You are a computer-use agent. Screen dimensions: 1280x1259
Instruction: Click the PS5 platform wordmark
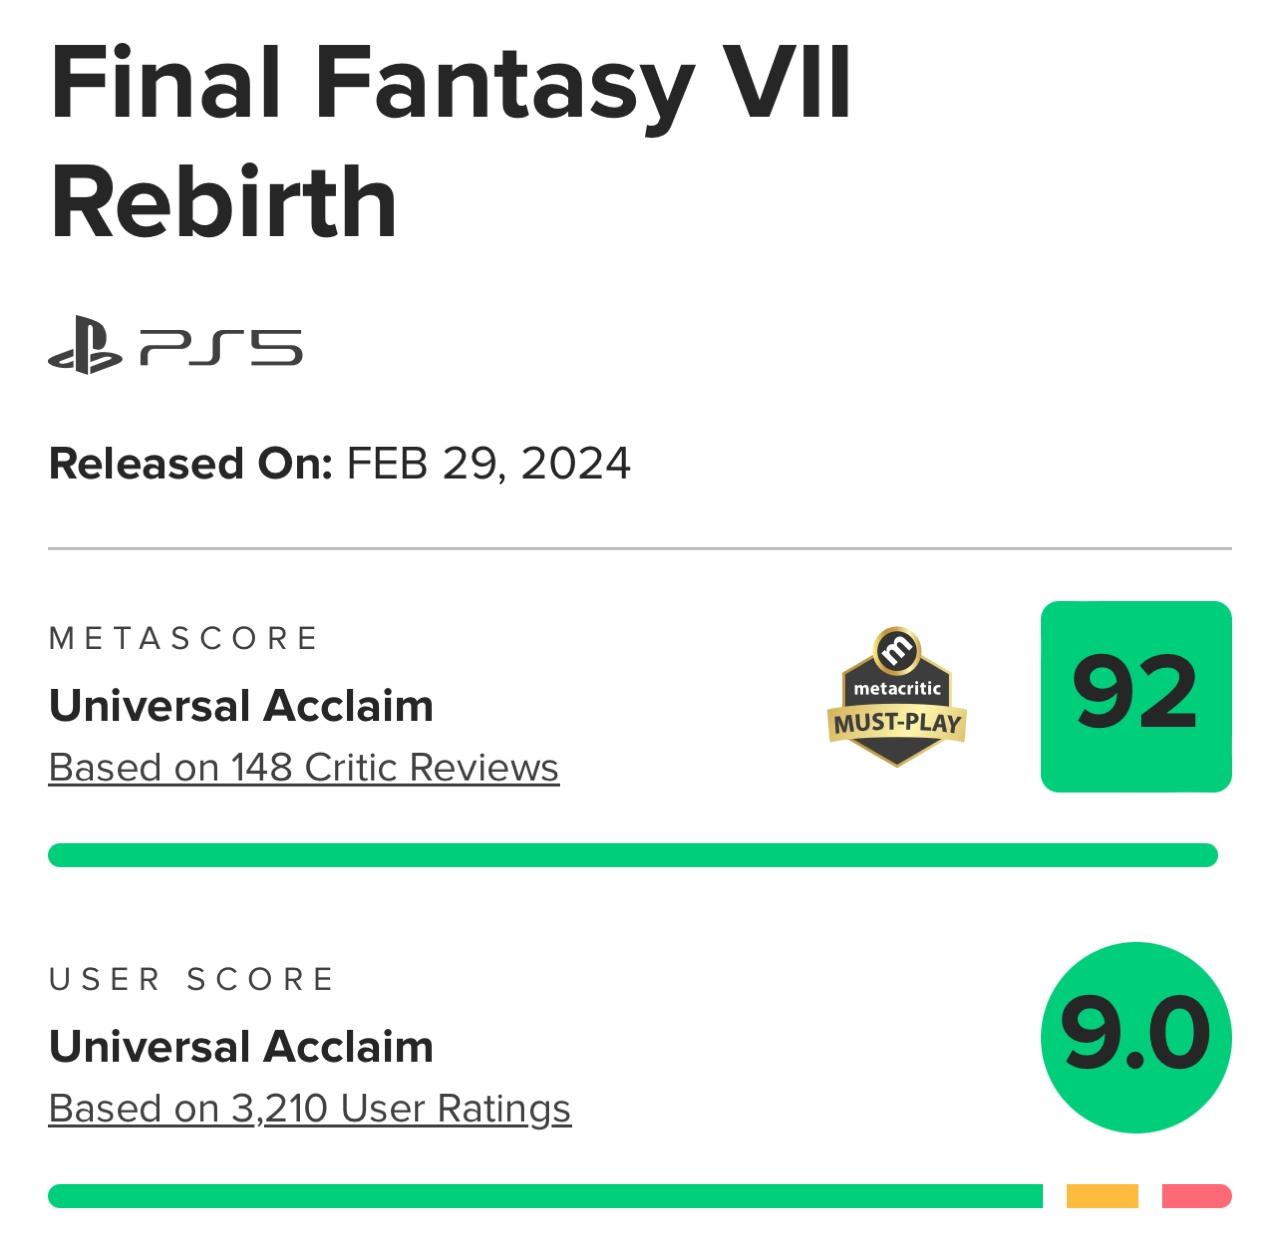click(221, 350)
